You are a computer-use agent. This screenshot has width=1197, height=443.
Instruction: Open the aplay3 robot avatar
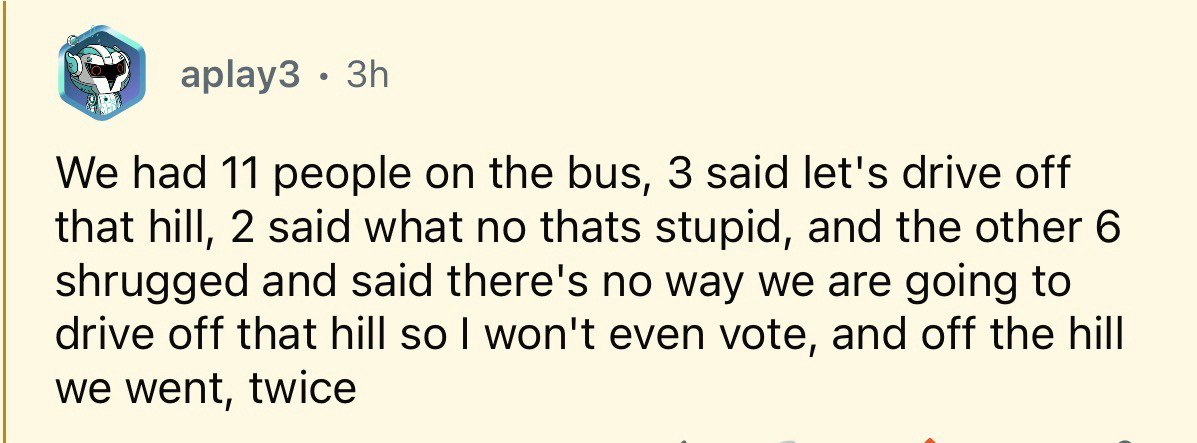tap(102, 72)
